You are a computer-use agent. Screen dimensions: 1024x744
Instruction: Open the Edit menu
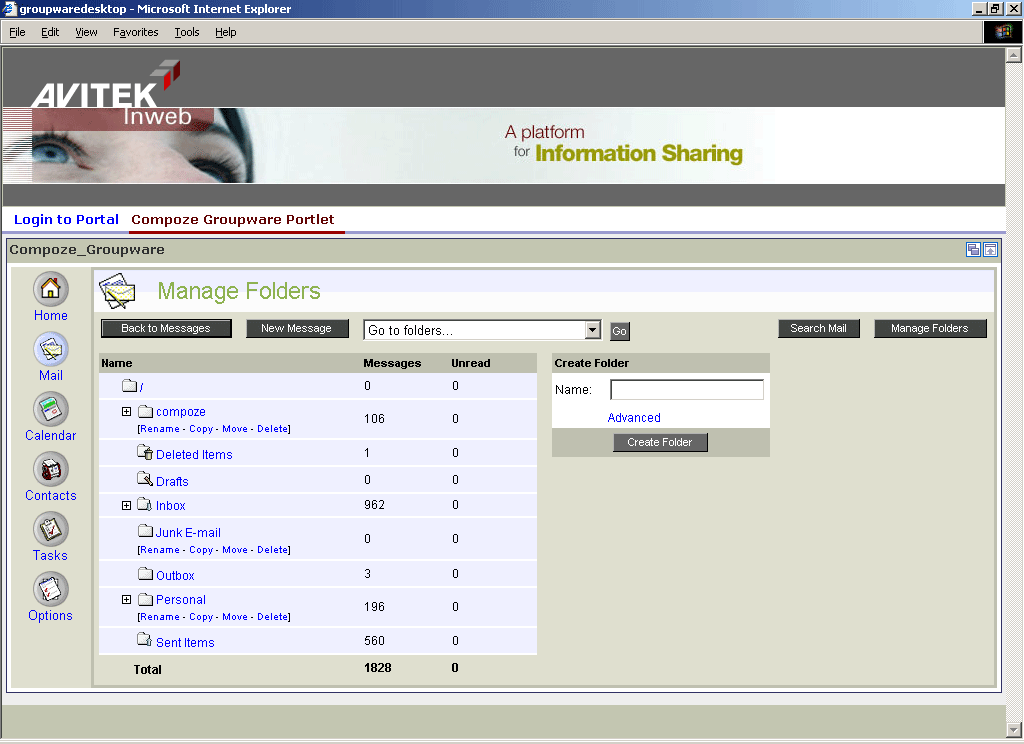pos(50,32)
